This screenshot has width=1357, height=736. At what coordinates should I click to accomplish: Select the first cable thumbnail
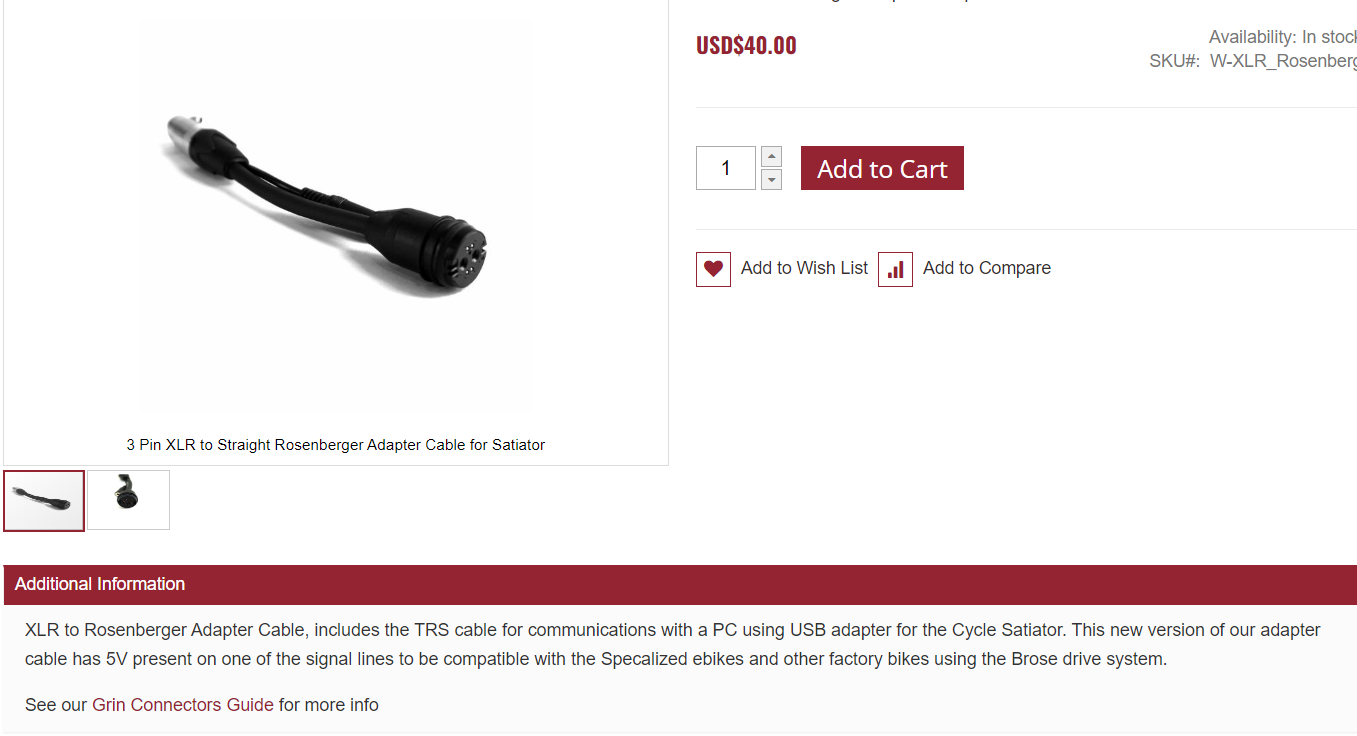pyautogui.click(x=44, y=500)
